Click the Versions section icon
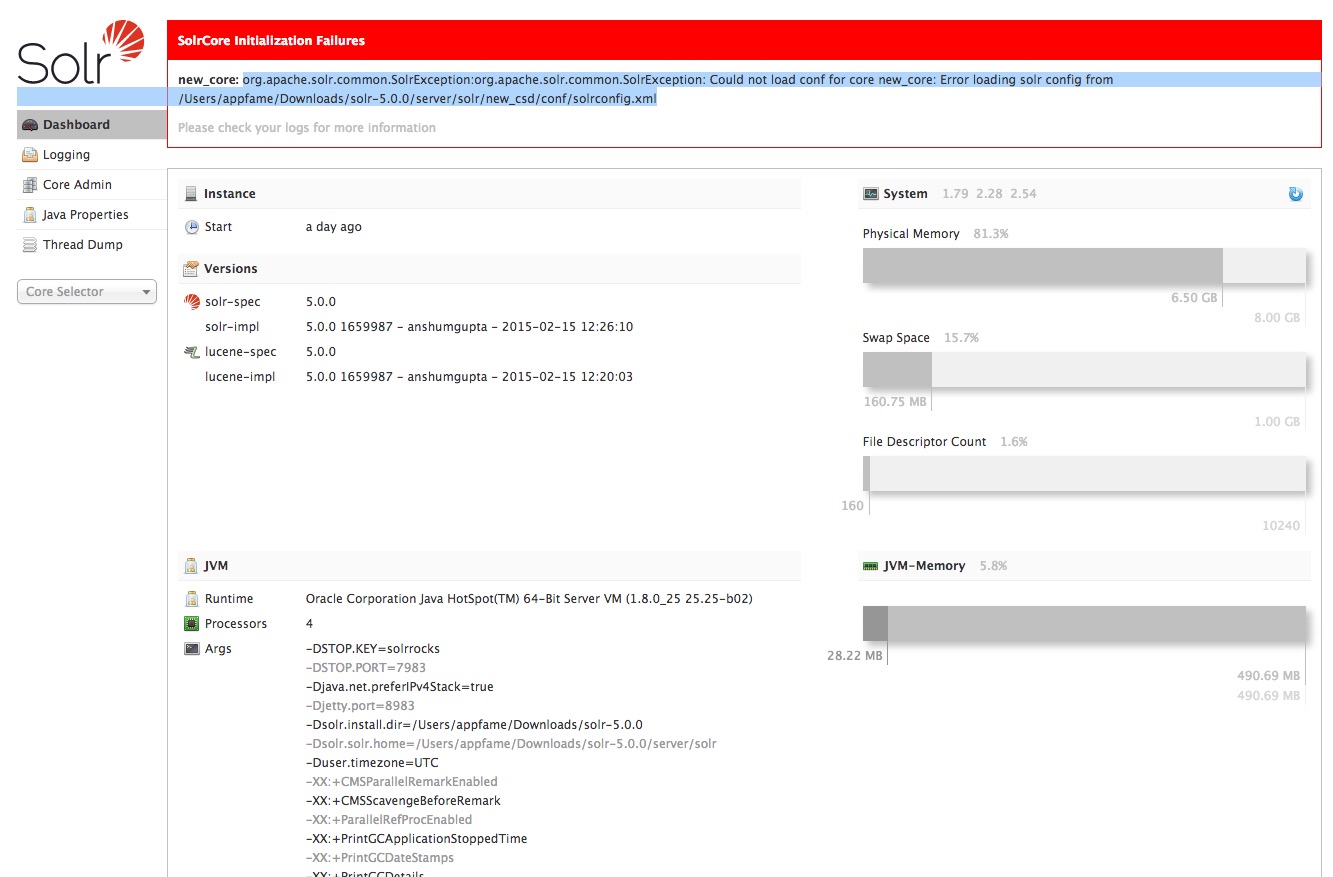The height and width of the screenshot is (877, 1333). 191,269
